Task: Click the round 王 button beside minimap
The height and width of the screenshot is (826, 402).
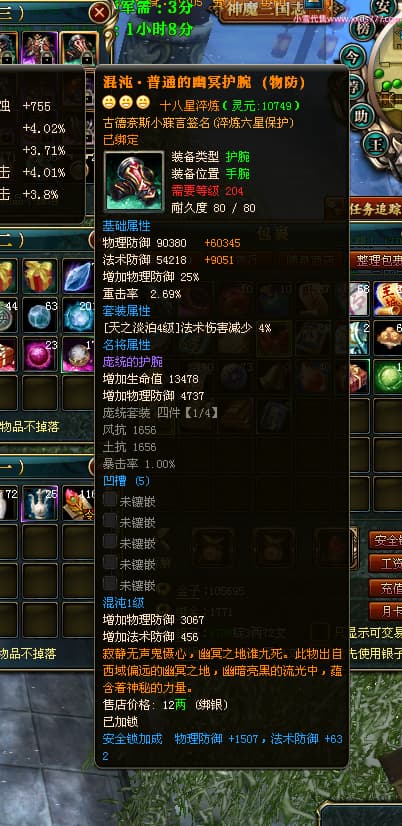Action: 377,143
